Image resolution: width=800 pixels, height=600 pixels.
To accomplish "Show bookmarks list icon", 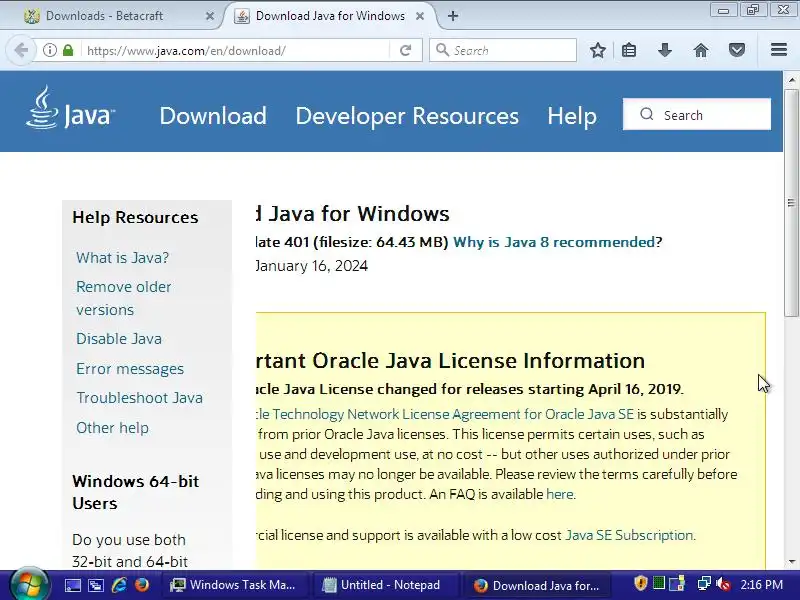I will 629,50.
